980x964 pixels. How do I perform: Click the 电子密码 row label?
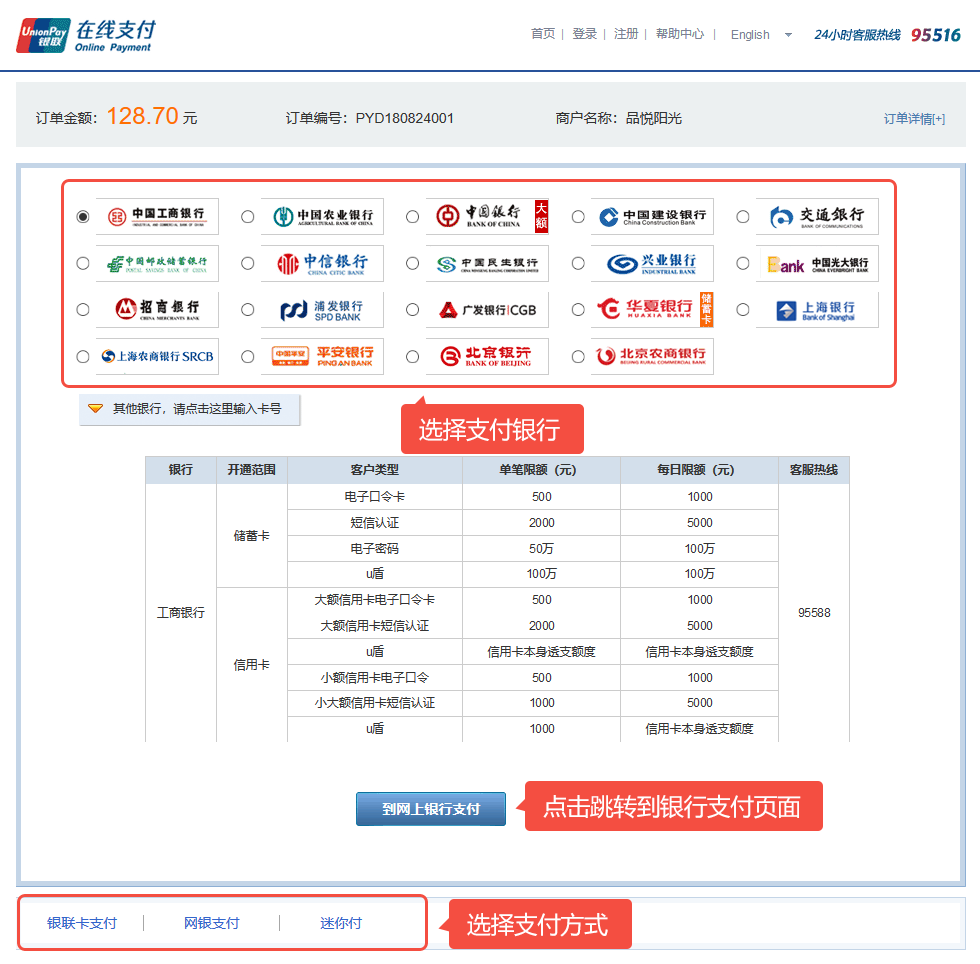(374, 548)
